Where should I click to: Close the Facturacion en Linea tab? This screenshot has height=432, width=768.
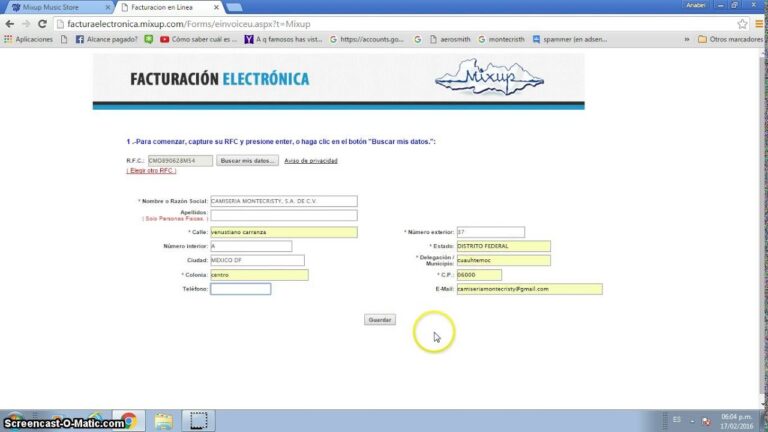pyautogui.click(x=216, y=7)
